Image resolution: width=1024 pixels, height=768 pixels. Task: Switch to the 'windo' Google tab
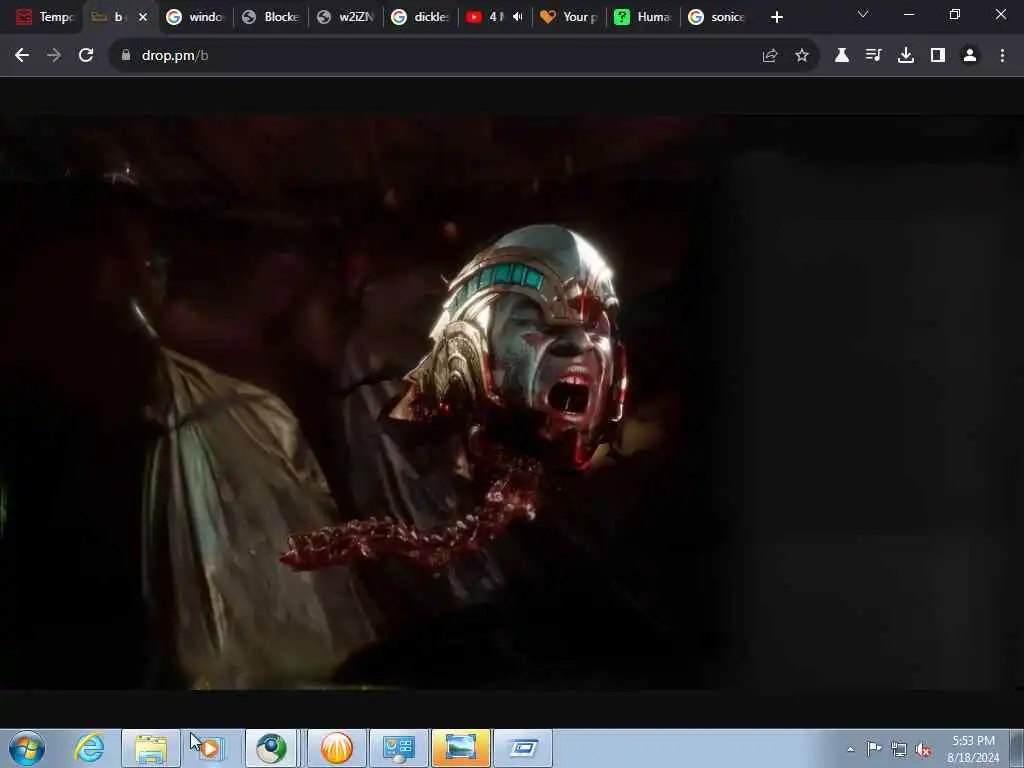[x=195, y=17]
